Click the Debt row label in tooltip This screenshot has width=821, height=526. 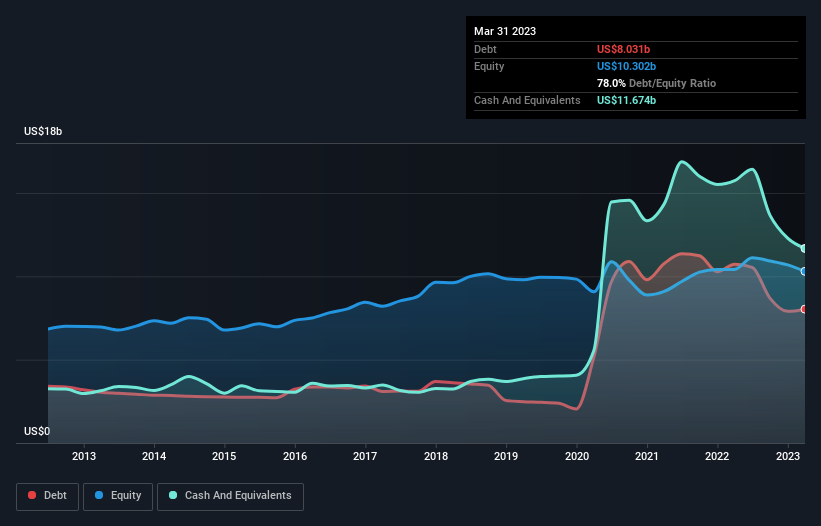[x=485, y=49]
